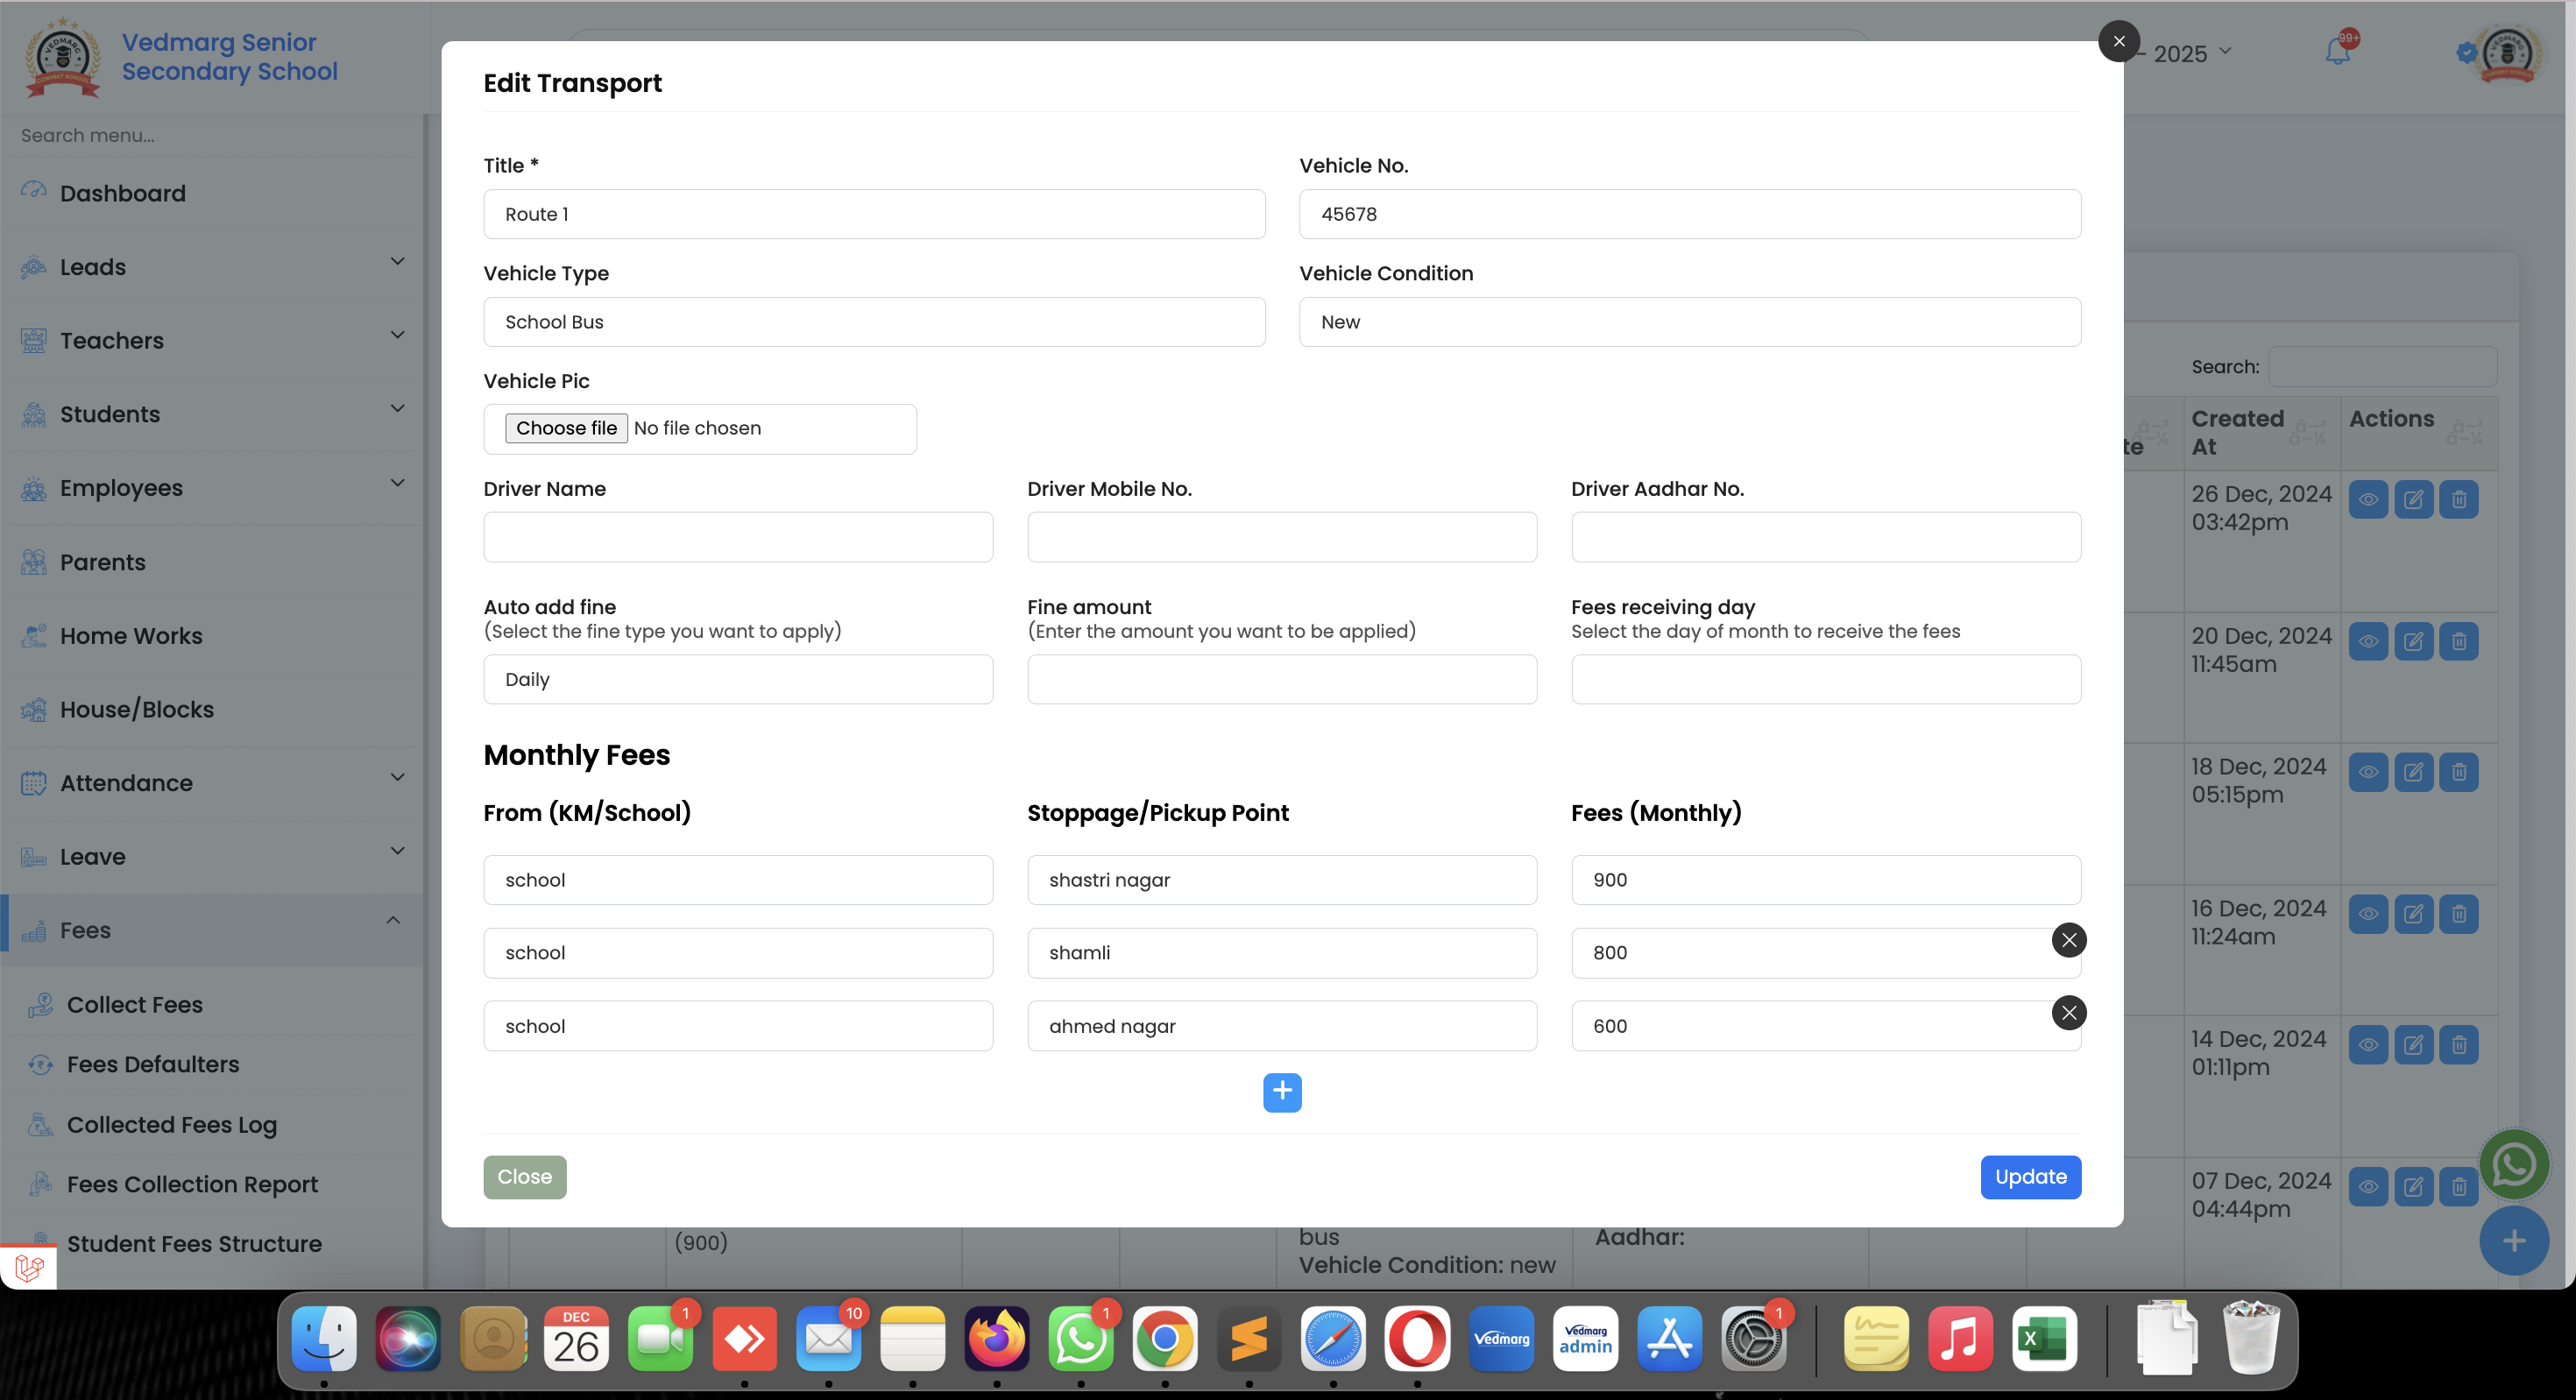Click the delete icon for sixth transport record
Screen dimensions: 2576x1400
coord(2457,1184)
